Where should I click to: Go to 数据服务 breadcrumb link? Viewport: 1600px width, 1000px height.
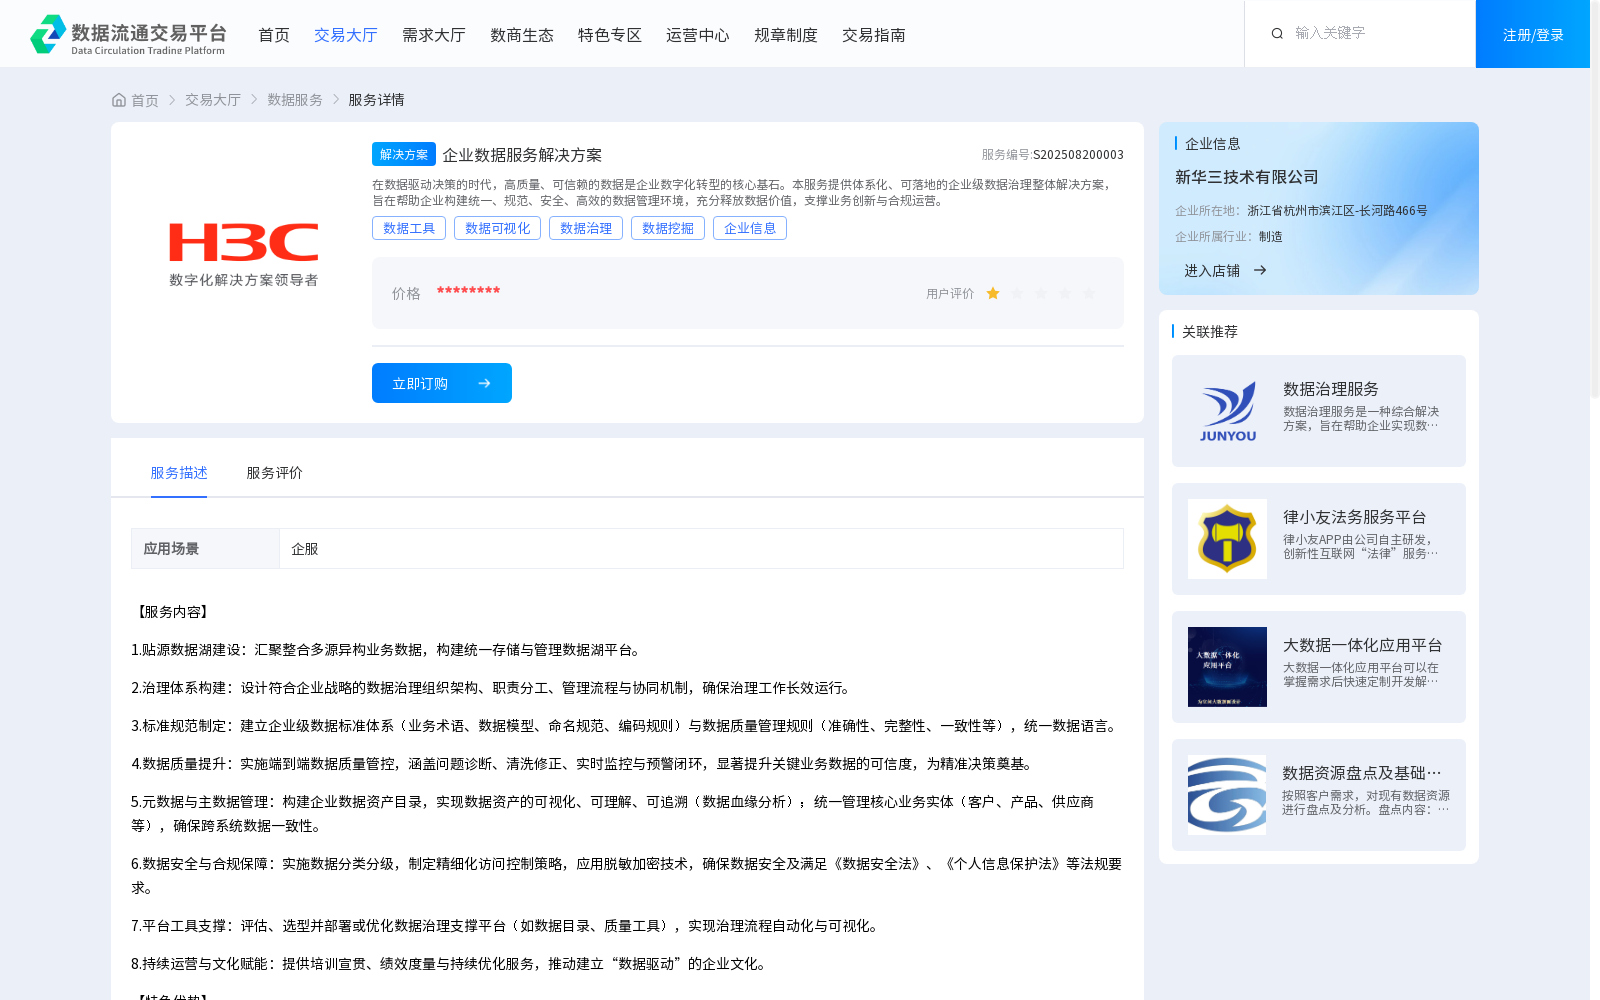tap(295, 100)
